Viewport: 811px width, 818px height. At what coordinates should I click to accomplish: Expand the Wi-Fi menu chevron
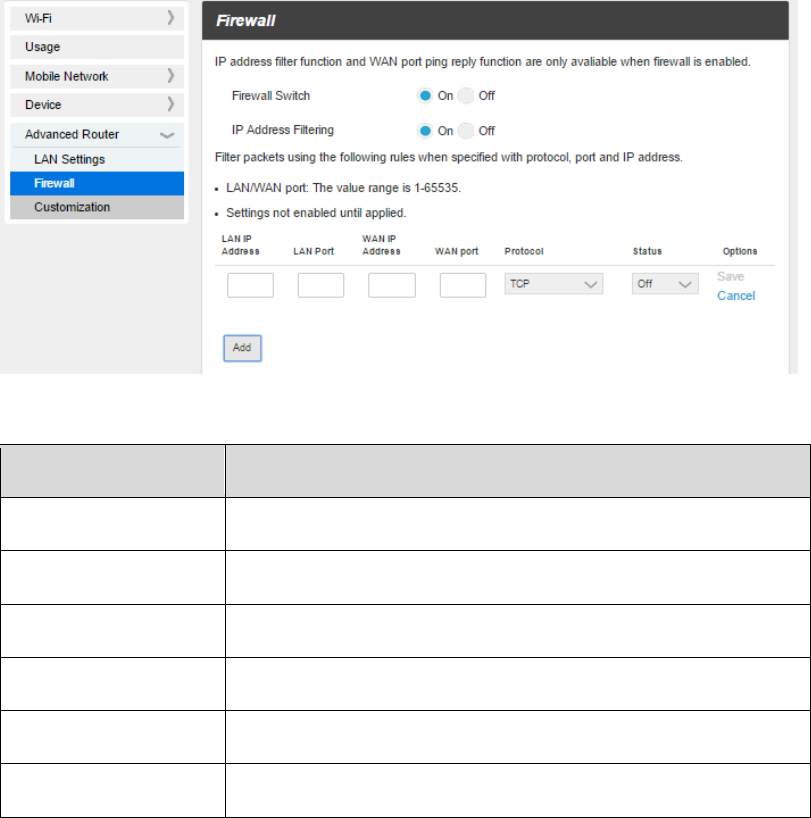171,18
